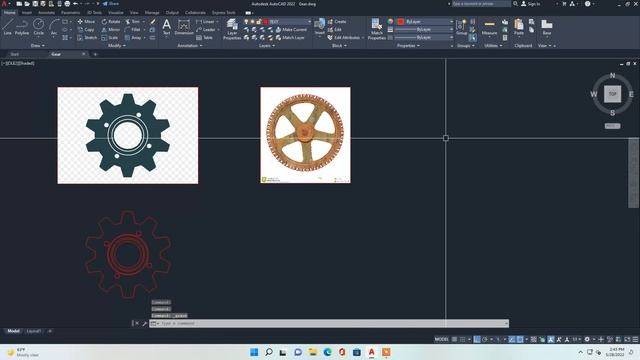The width and height of the screenshot is (640, 360).
Task: Open the Start file tab
Action: click(x=14, y=54)
